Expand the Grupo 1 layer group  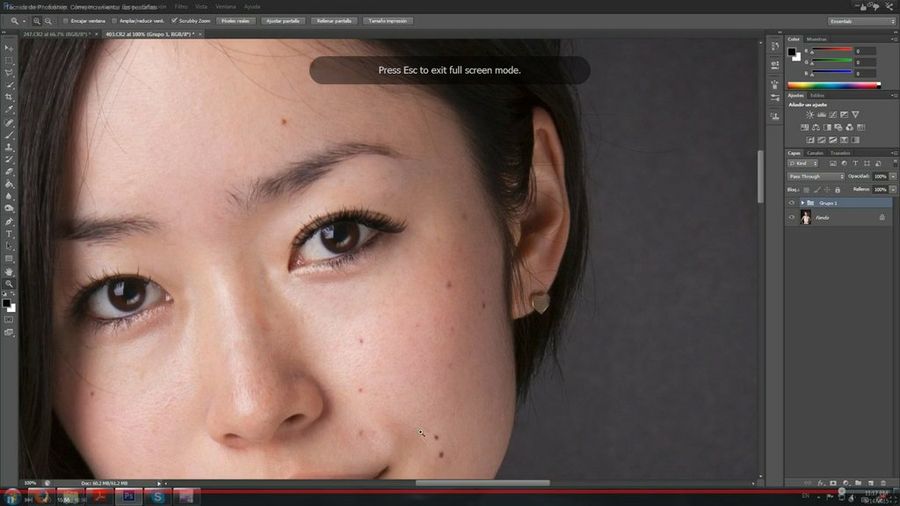tap(802, 203)
